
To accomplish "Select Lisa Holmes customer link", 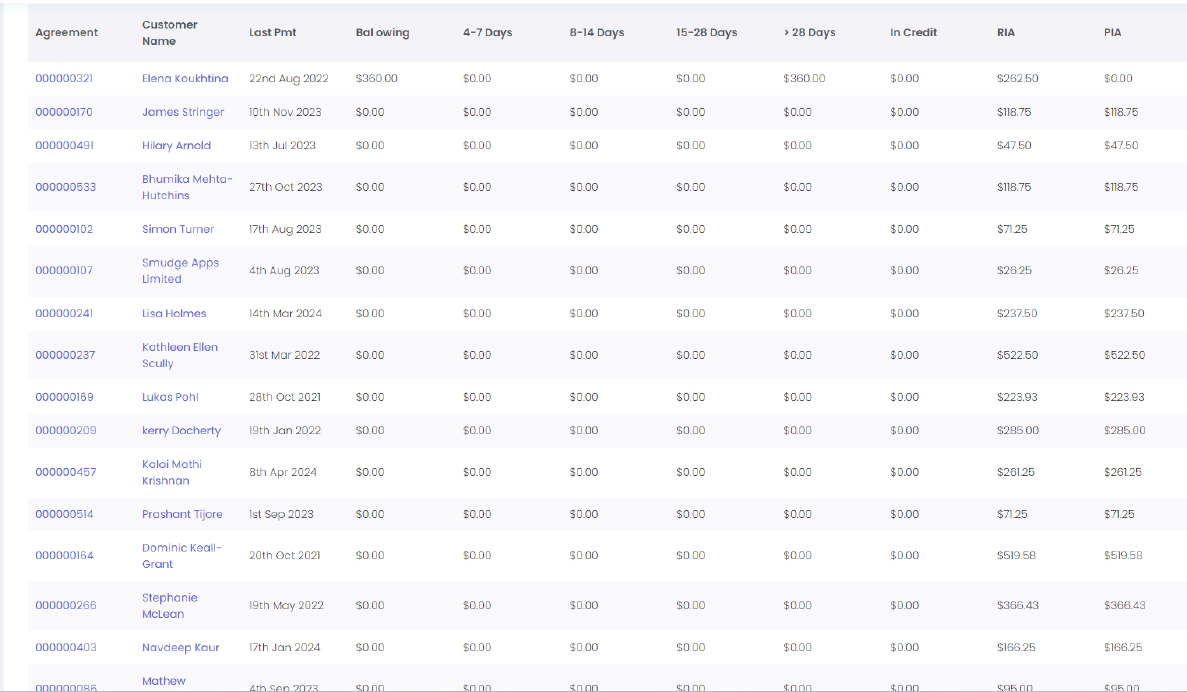I will tap(174, 313).
